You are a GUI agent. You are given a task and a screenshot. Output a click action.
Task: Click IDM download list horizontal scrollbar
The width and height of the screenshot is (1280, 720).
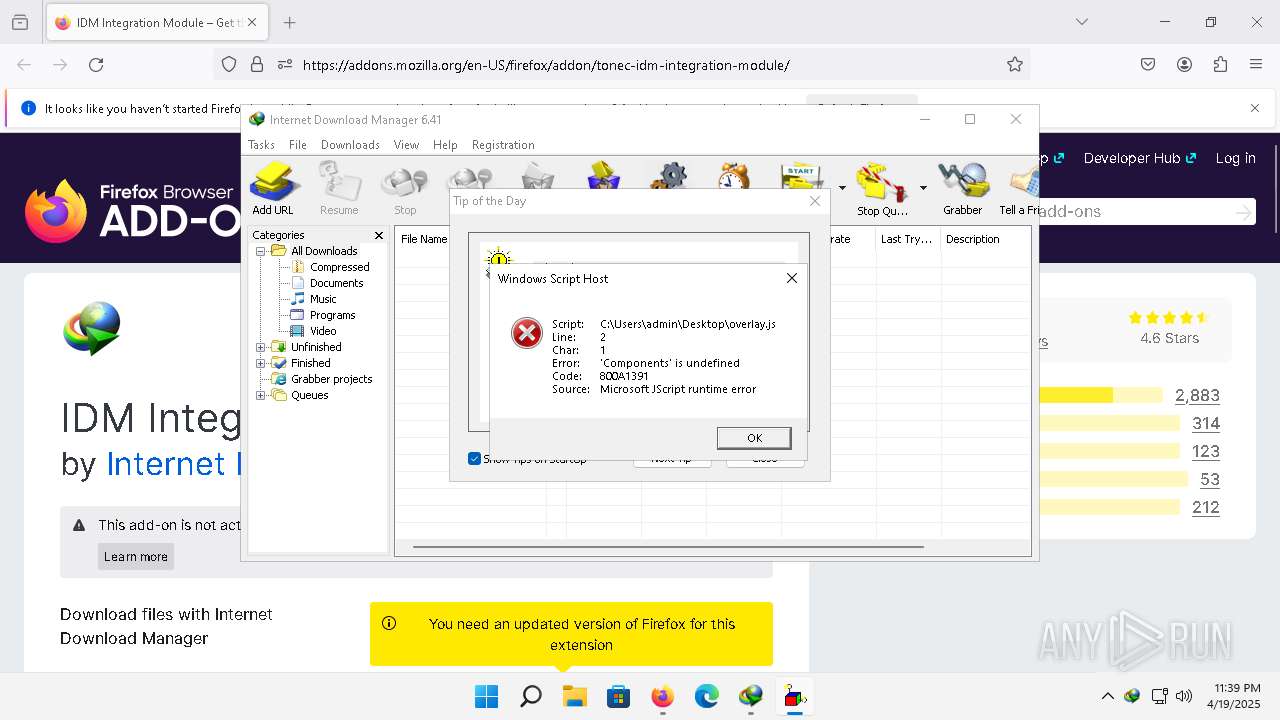pos(668,547)
